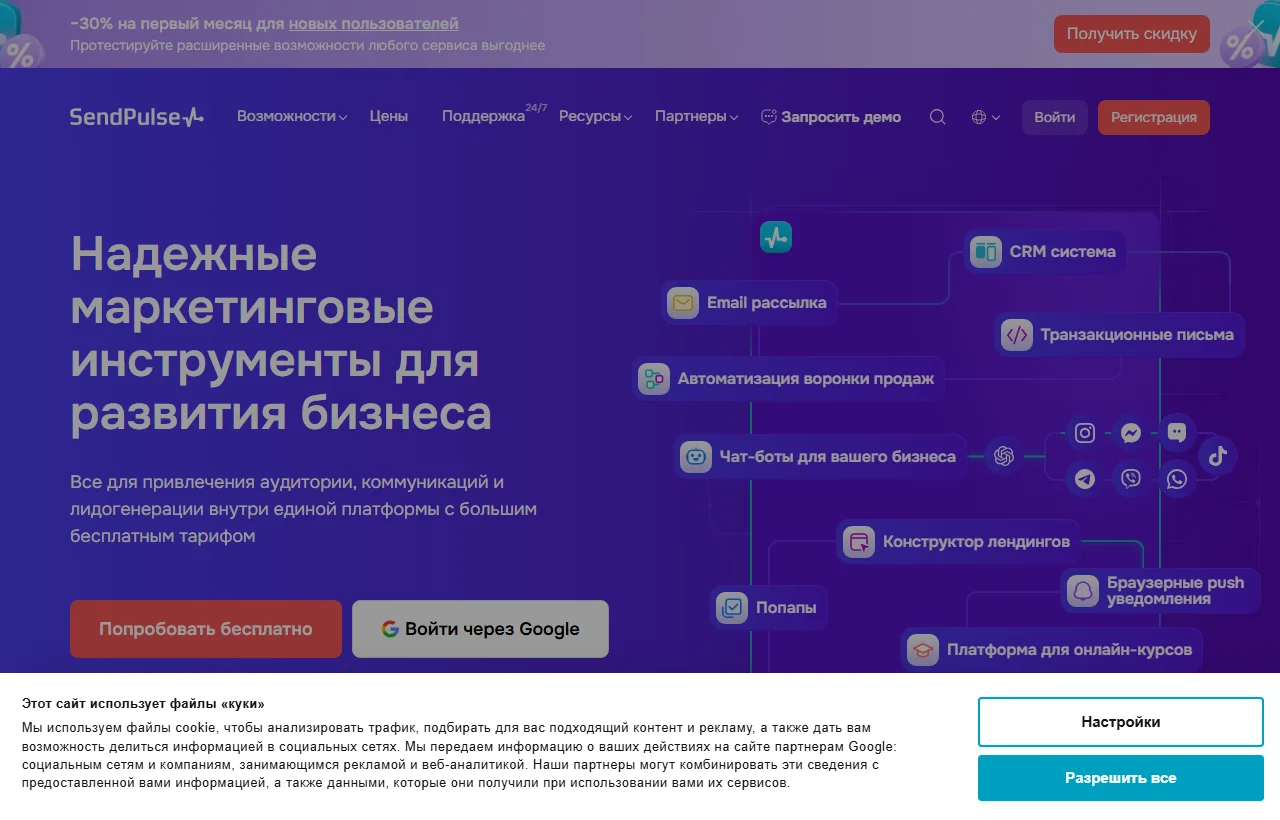
Task: Expand the Партнеры dropdown
Action: pyautogui.click(x=696, y=116)
